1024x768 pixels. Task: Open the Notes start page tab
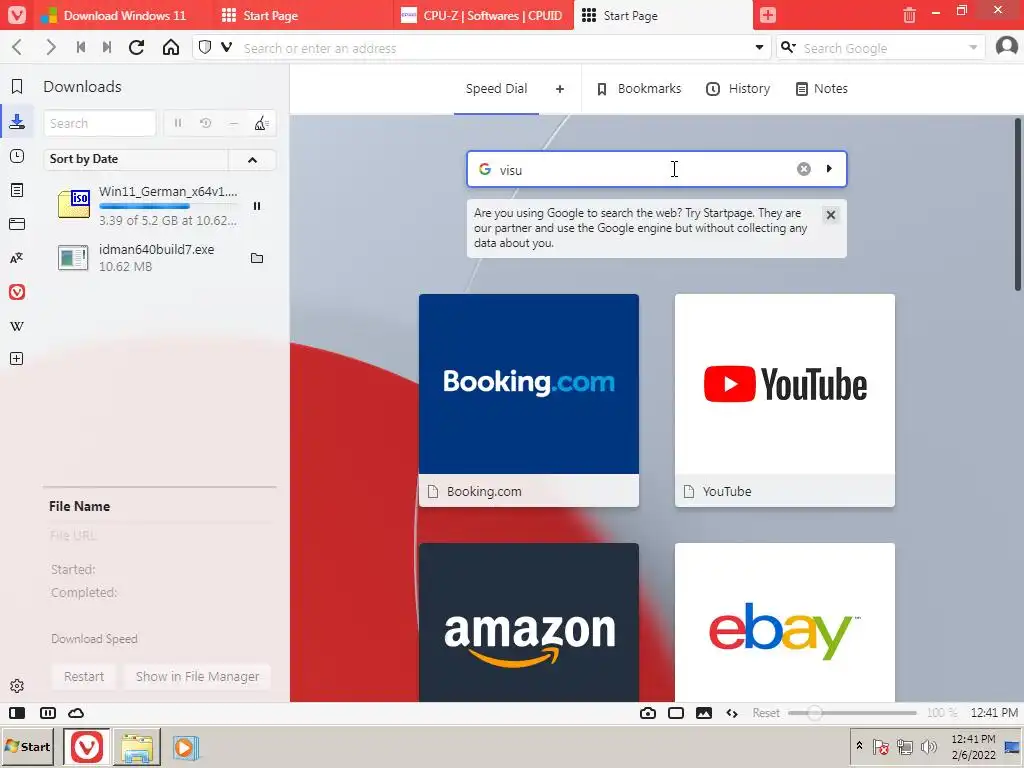[822, 89]
